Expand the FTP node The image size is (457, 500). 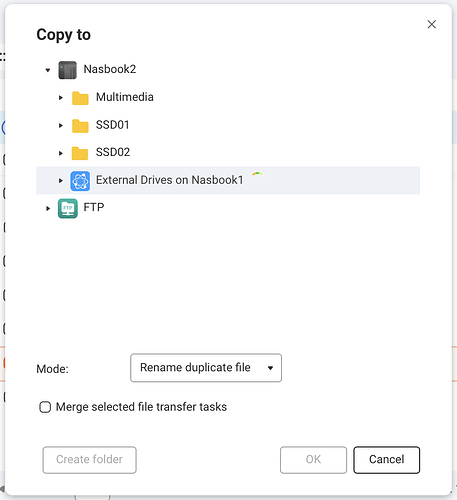48,208
